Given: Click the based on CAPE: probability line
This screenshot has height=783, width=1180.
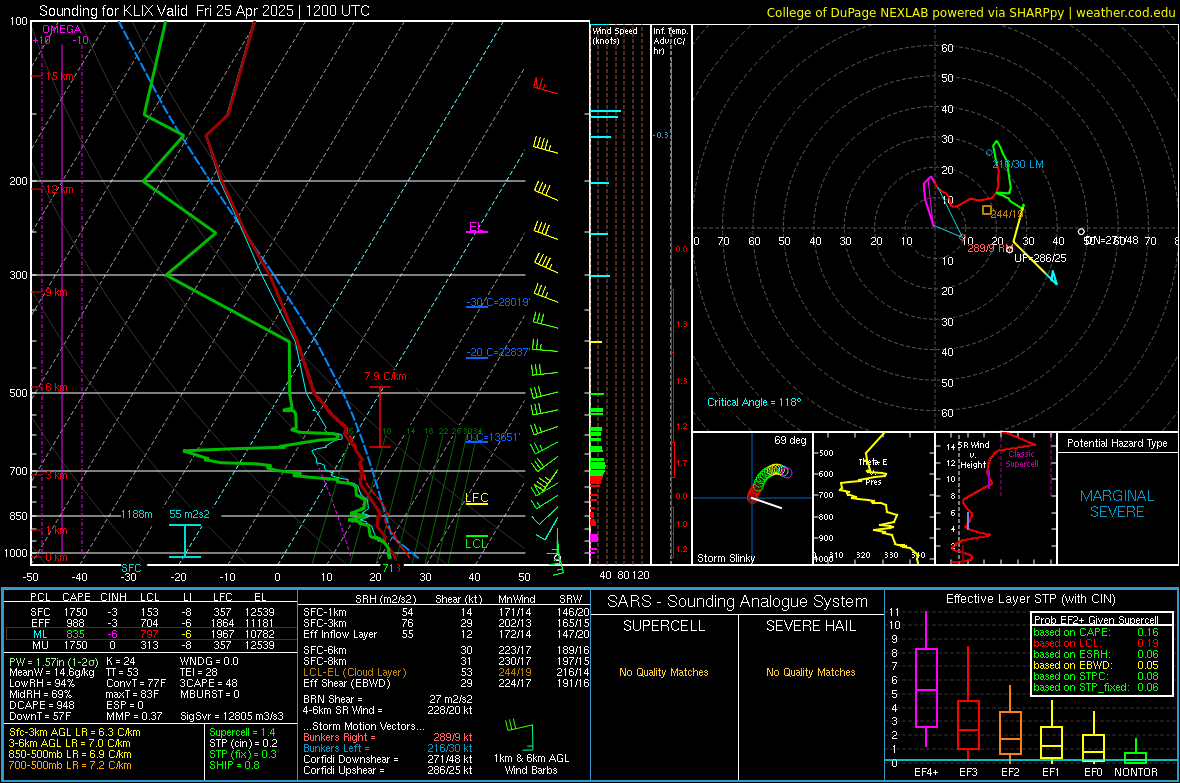Looking at the screenshot, I should click(x=1096, y=632).
